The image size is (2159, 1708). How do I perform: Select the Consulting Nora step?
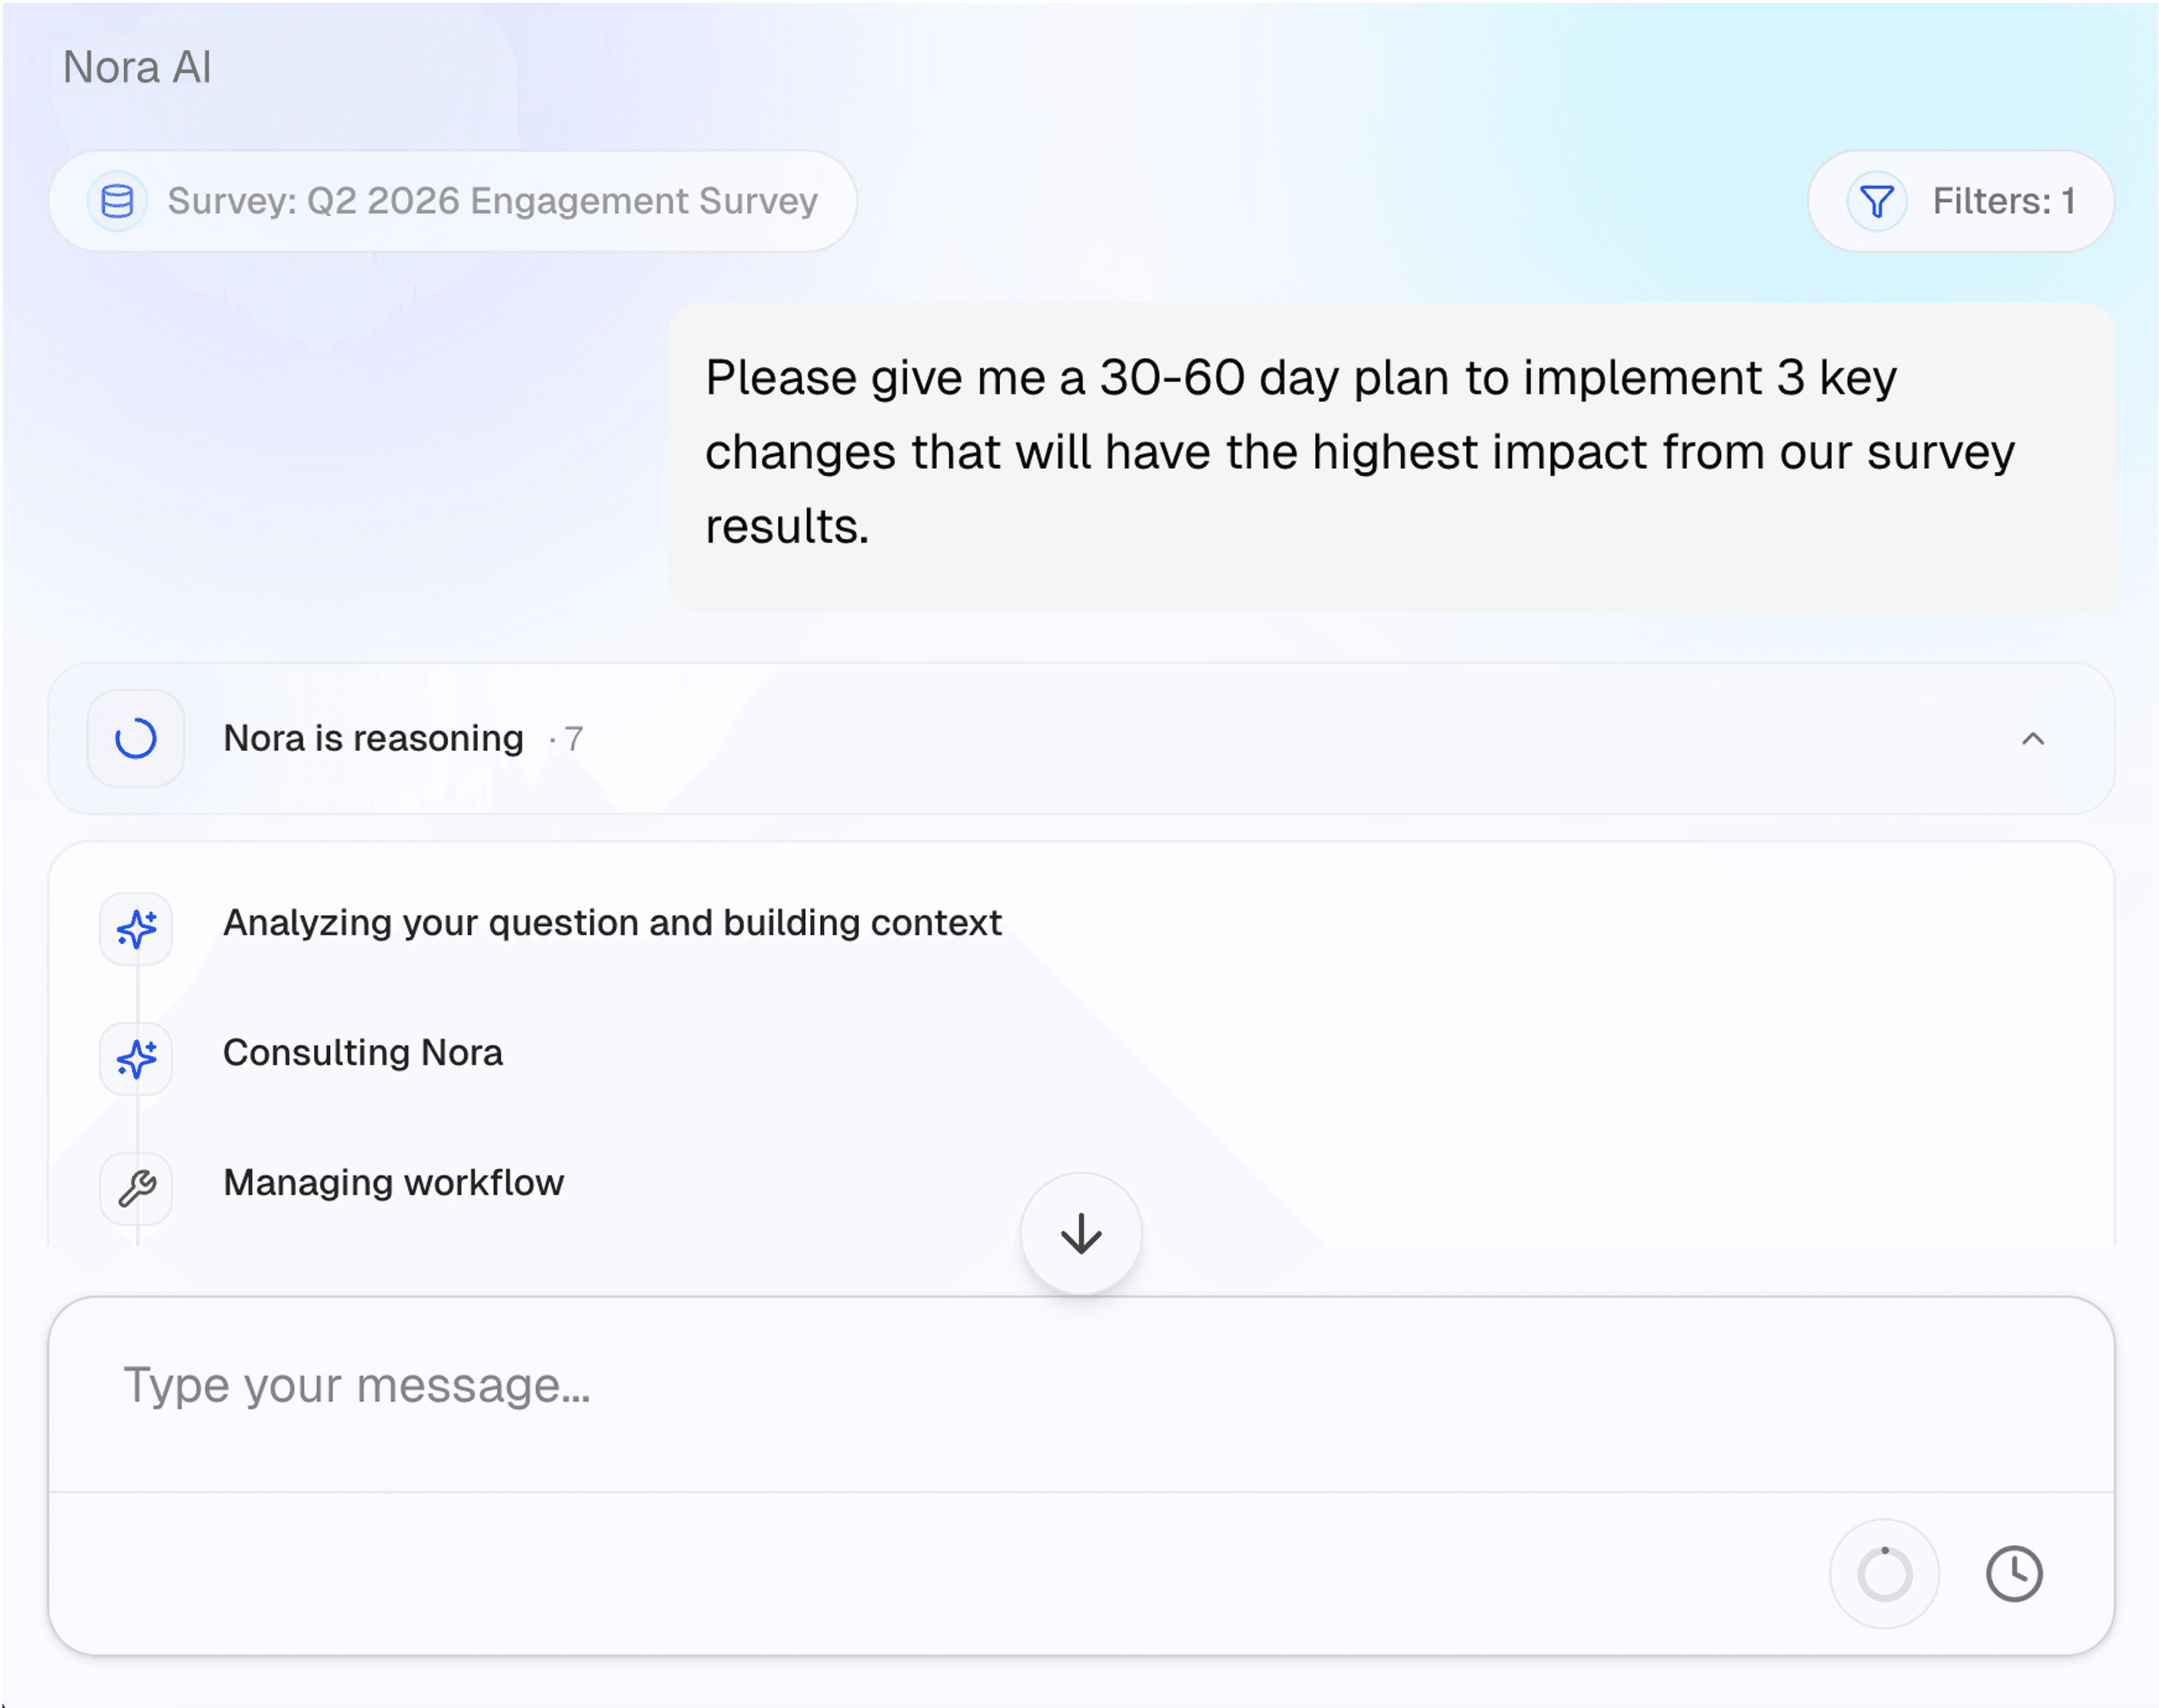coord(362,1052)
